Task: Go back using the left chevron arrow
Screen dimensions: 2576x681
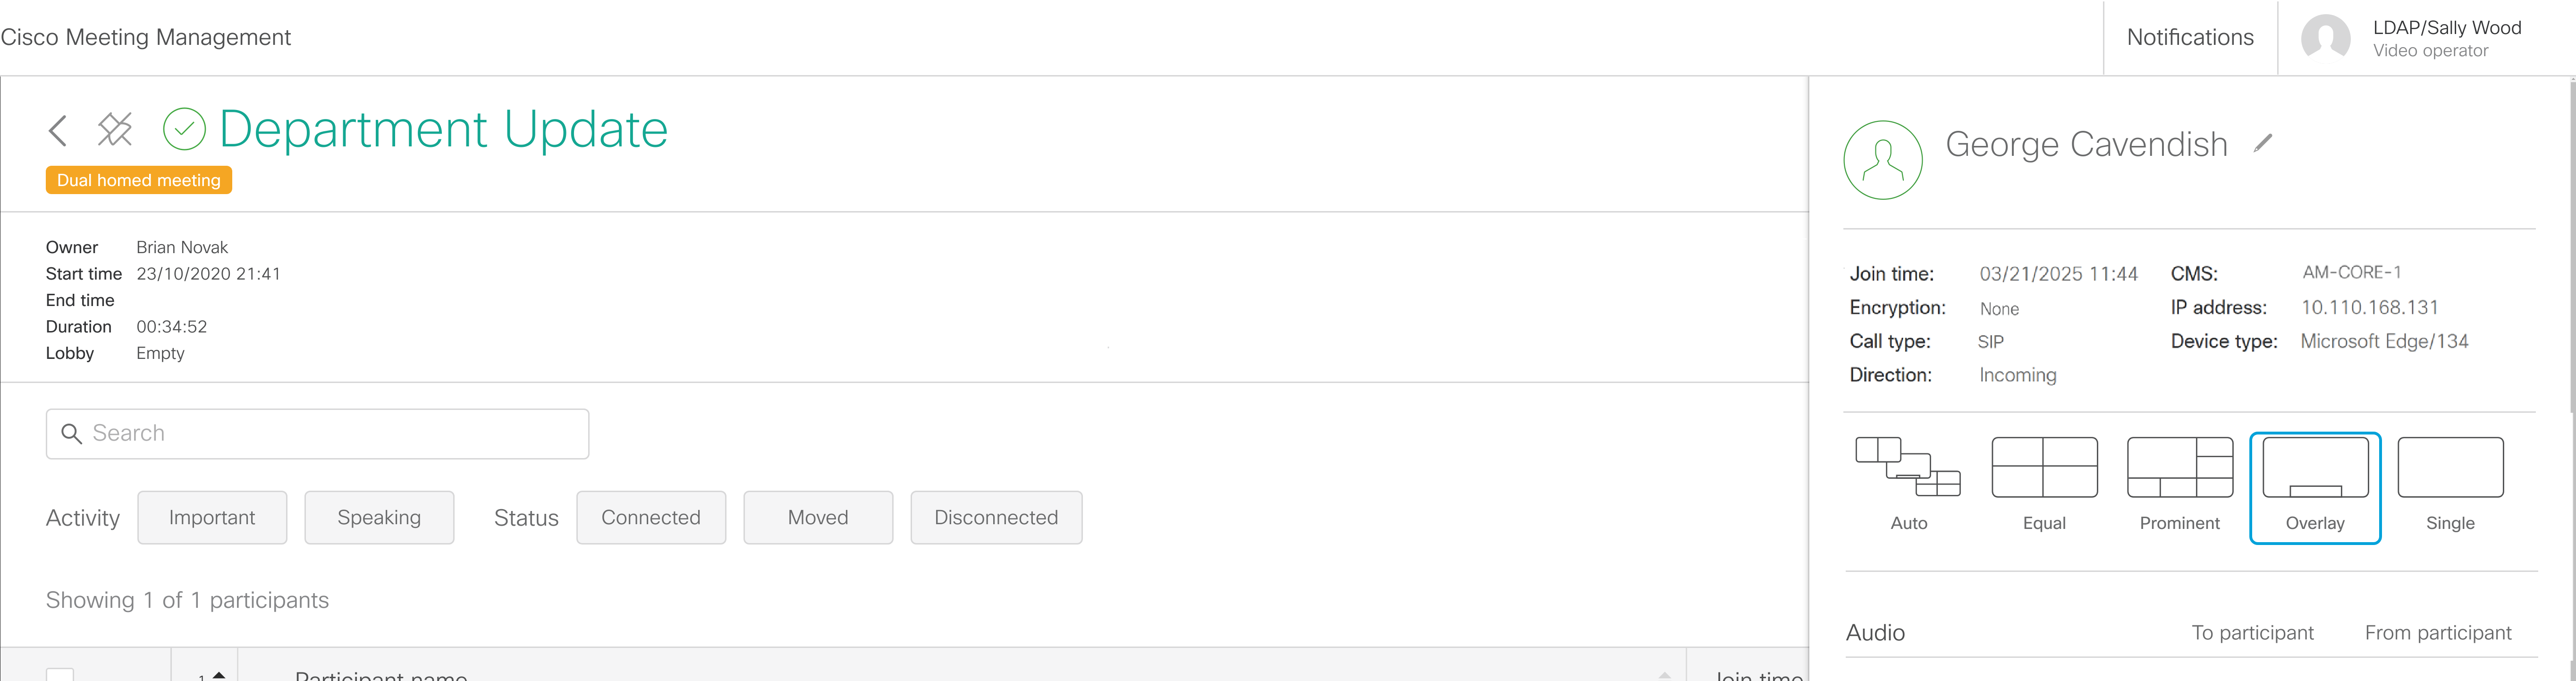Action: [x=58, y=130]
